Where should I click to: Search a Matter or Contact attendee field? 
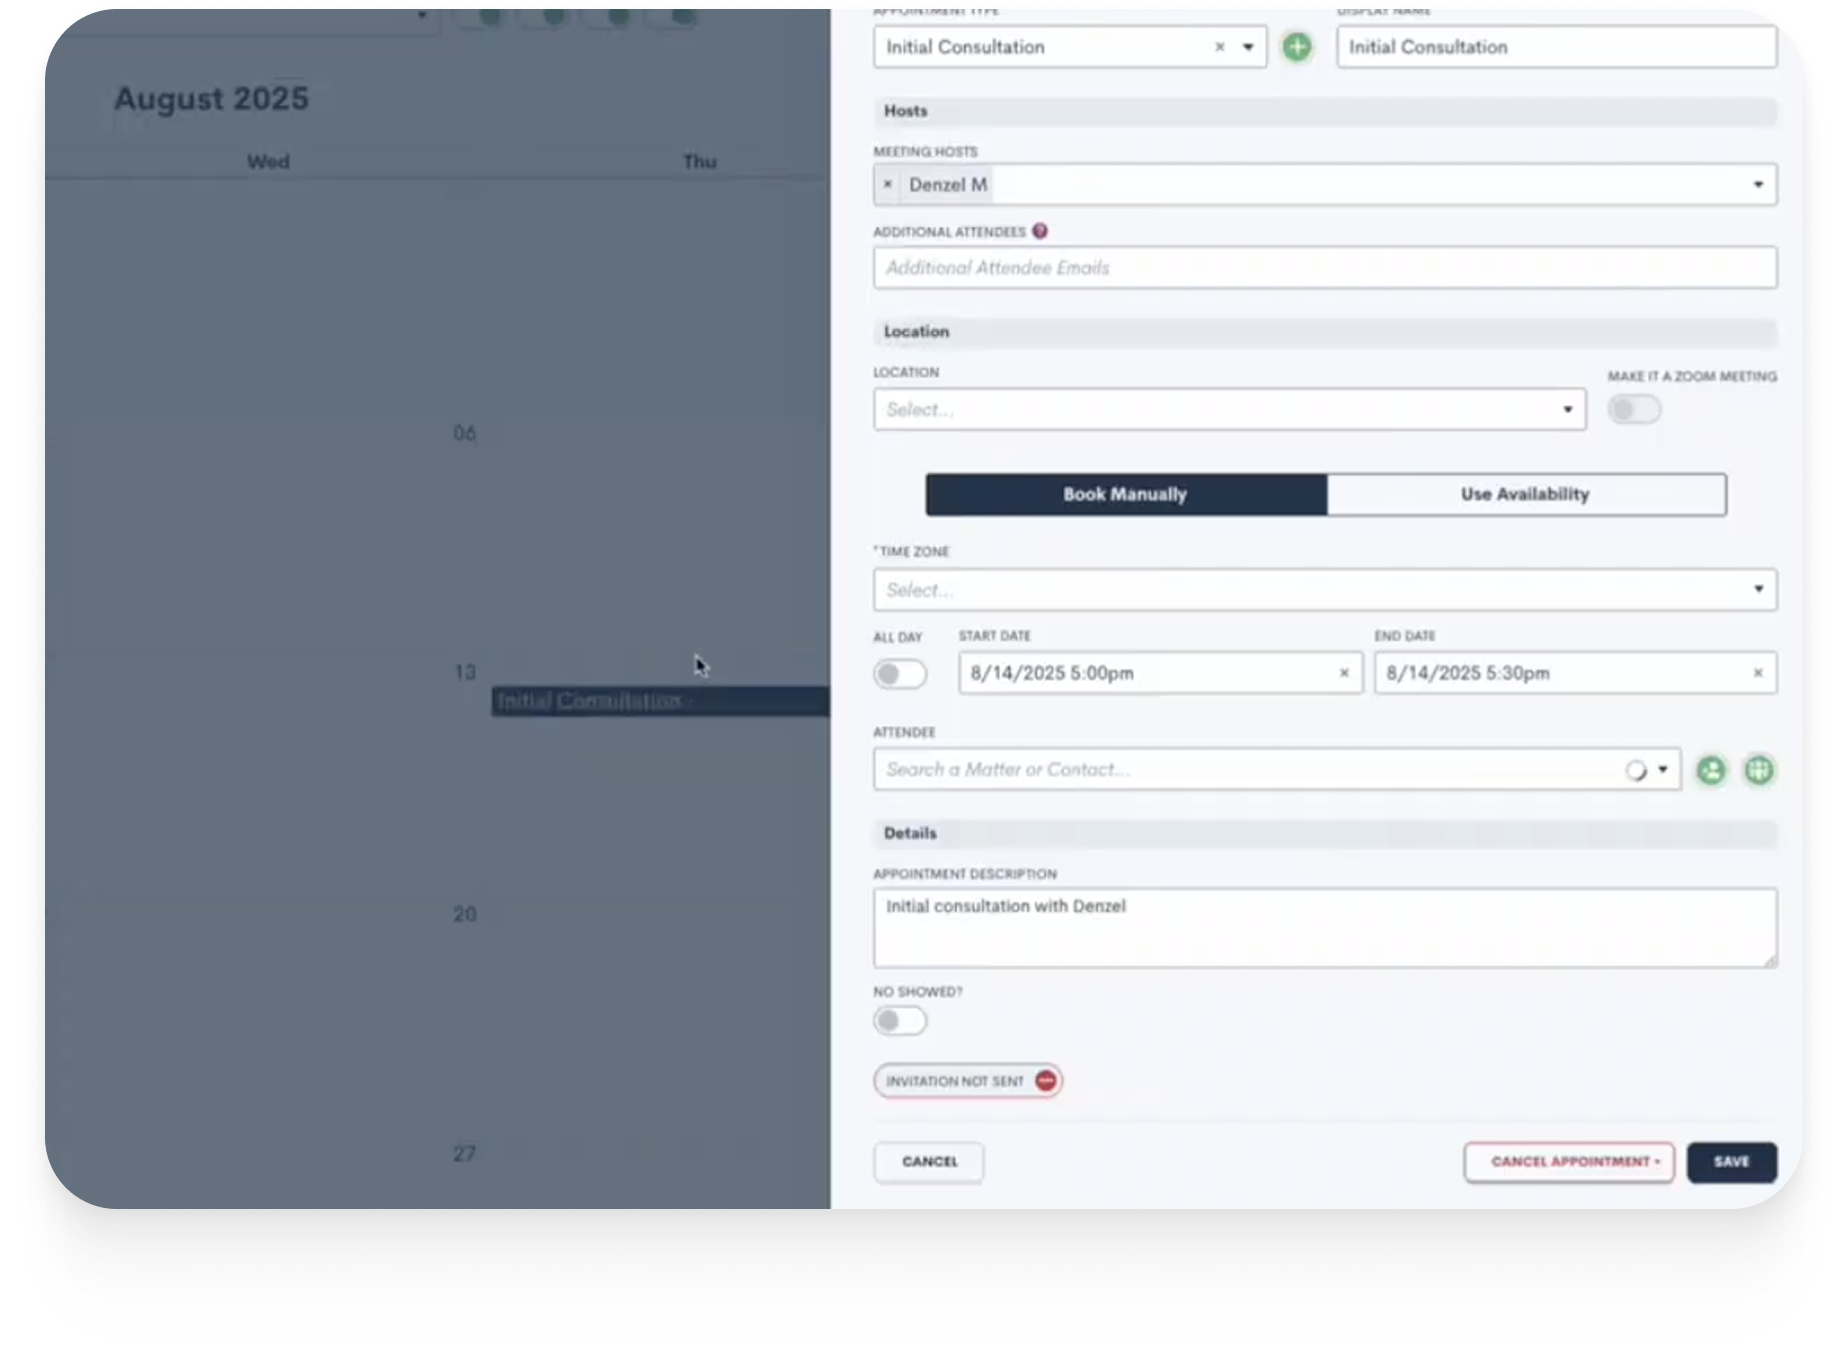1276,770
